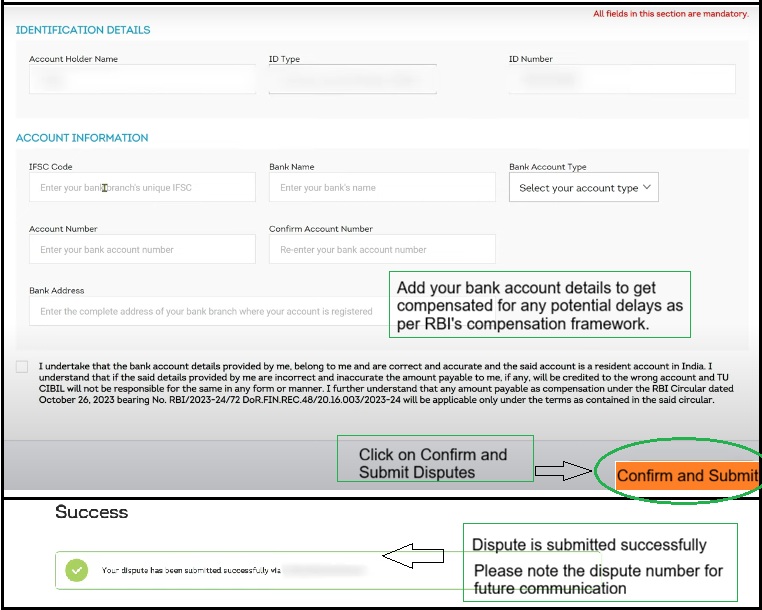
Task: Click the Account Information section heading
Action: 82,138
